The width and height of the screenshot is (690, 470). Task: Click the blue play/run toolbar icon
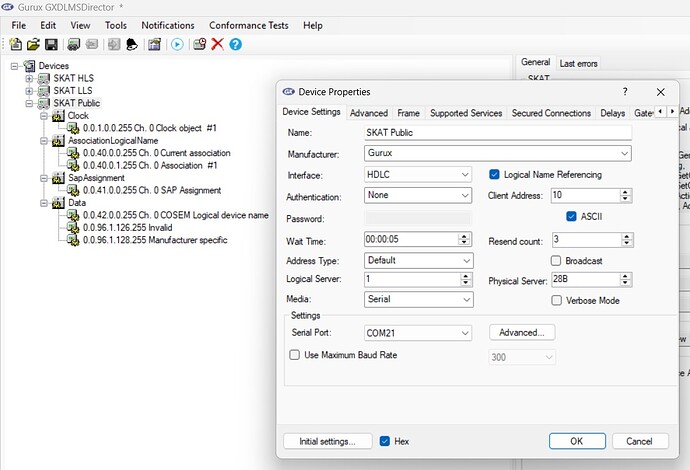click(x=177, y=44)
